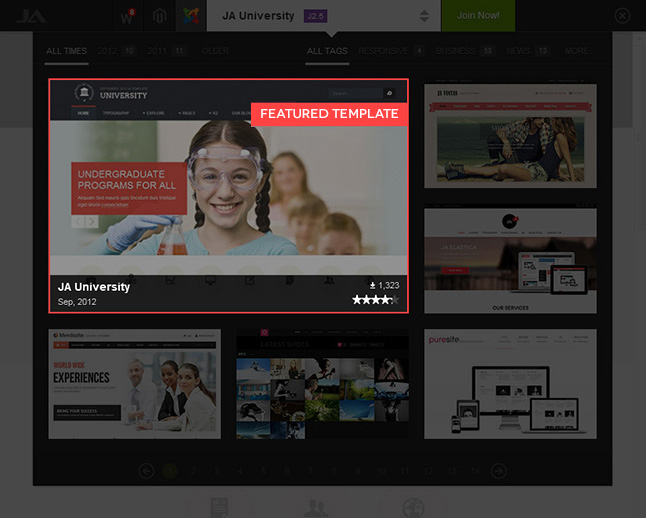Open the WordPress themes icon with badge

[x=128, y=16]
